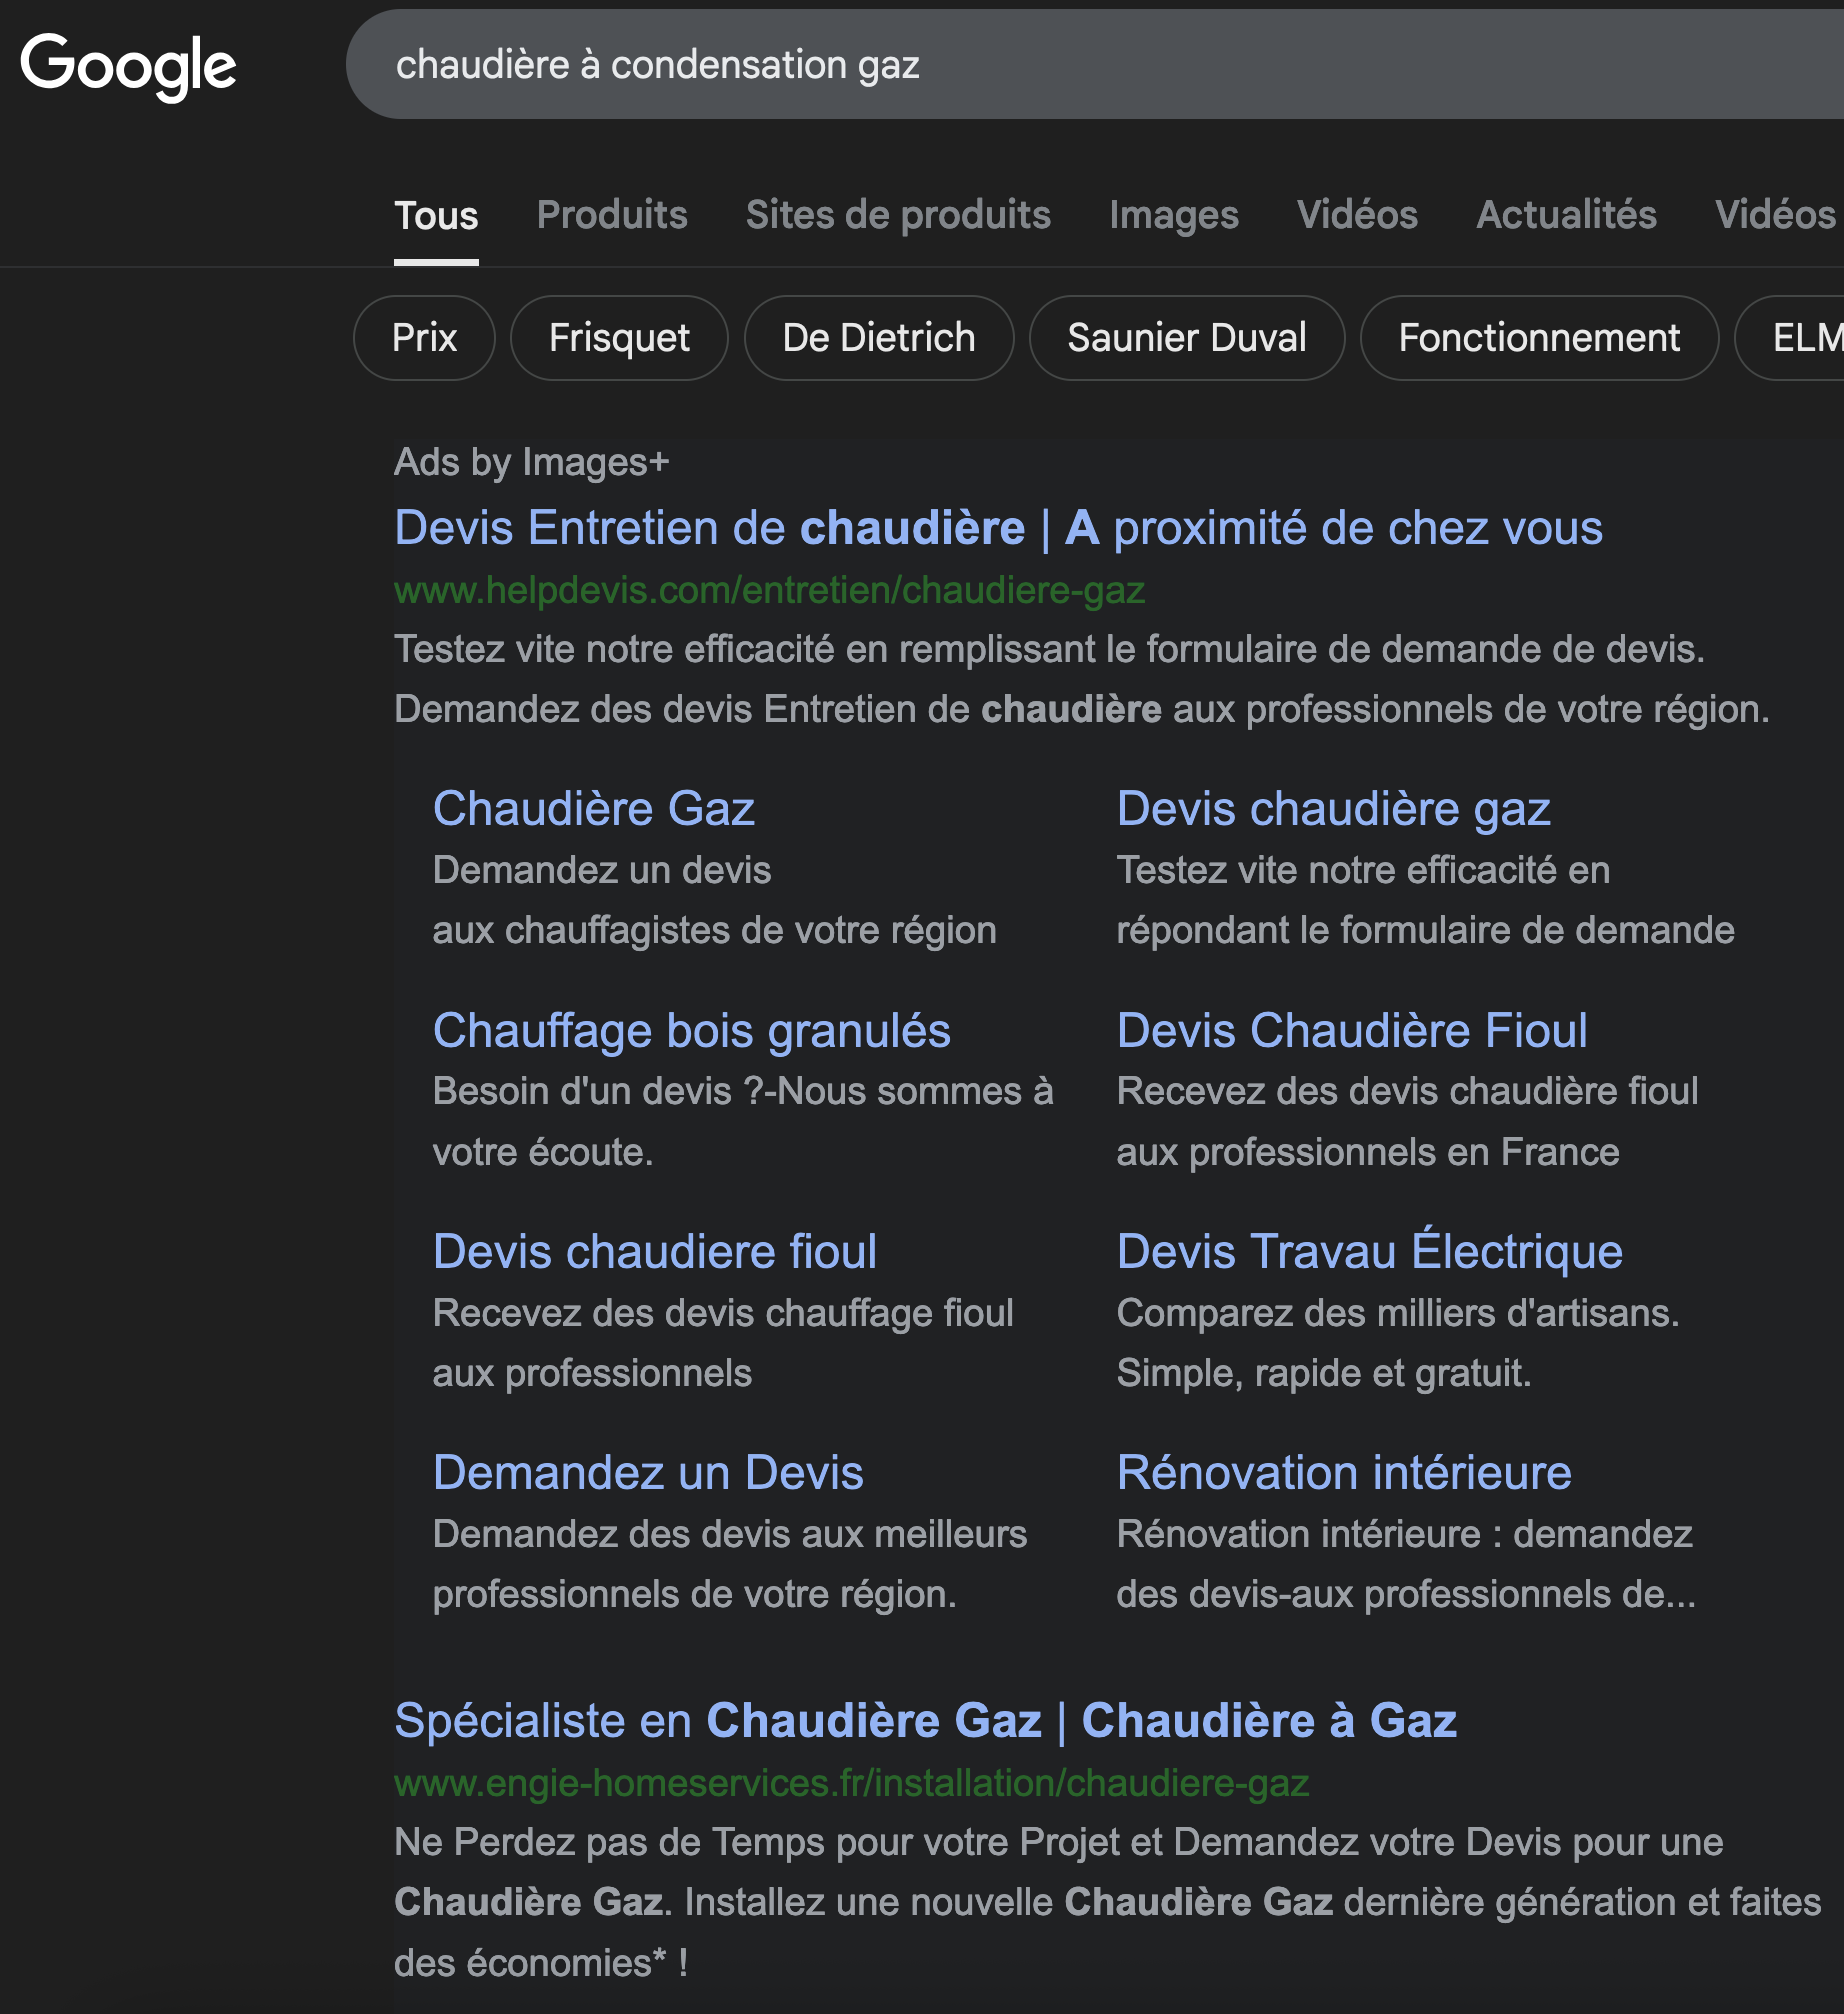Open the Devis chaudière gaz sitelink
The width and height of the screenshot is (1844, 2014).
pyautogui.click(x=1333, y=808)
